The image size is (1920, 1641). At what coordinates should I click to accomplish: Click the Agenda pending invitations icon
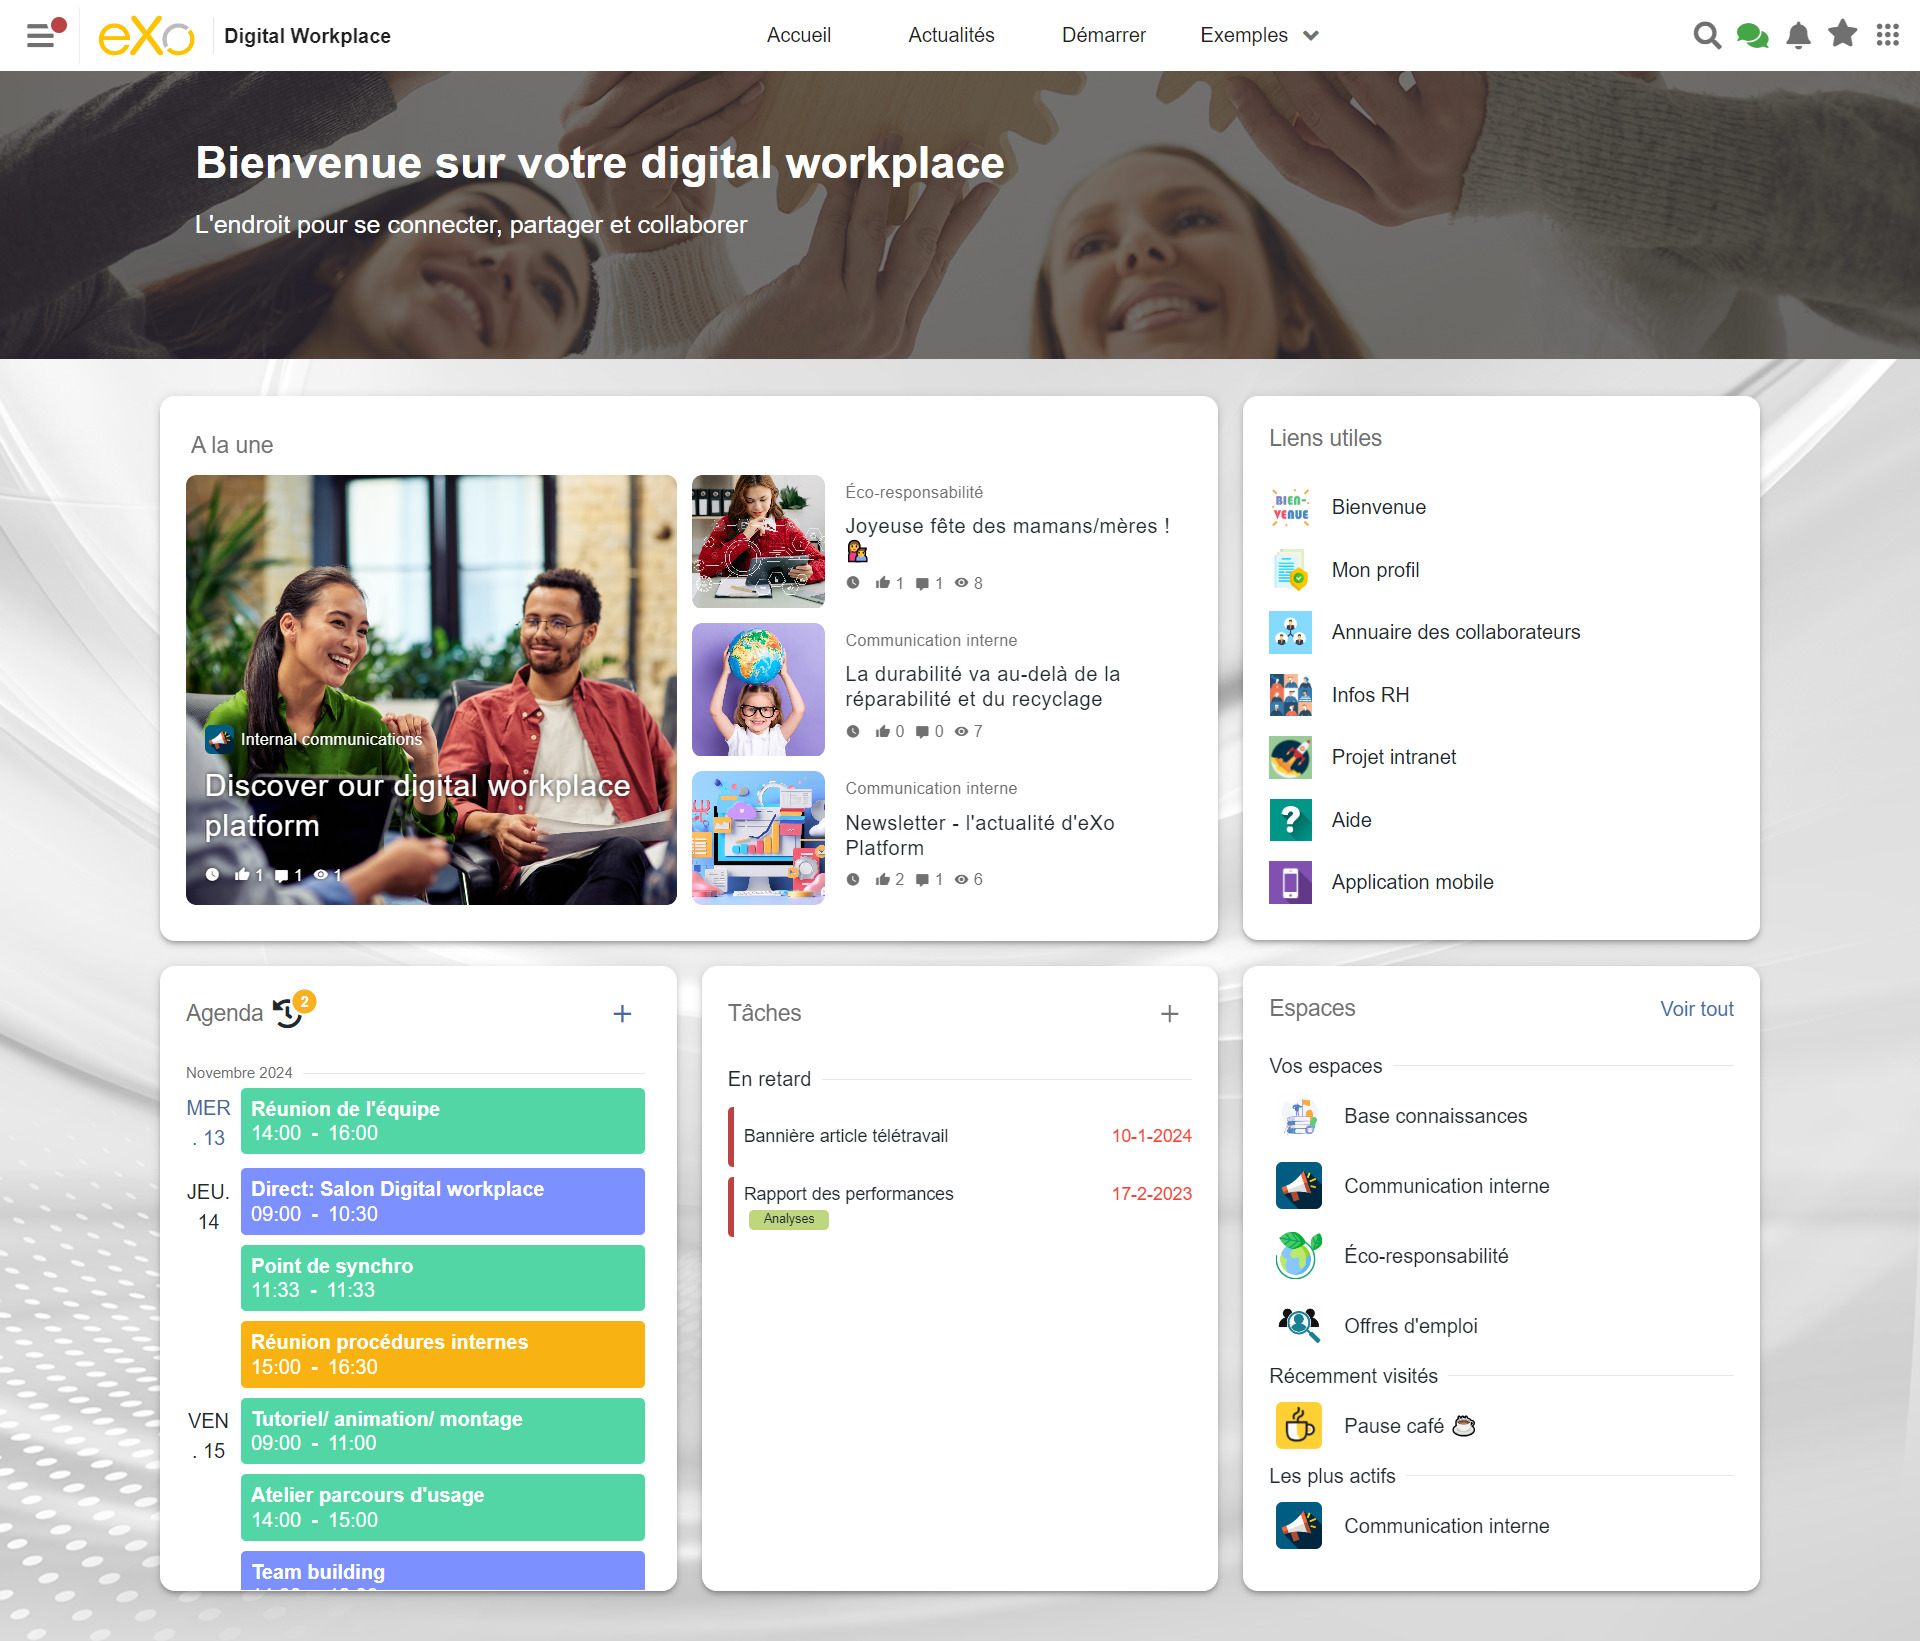pyautogui.click(x=289, y=1012)
